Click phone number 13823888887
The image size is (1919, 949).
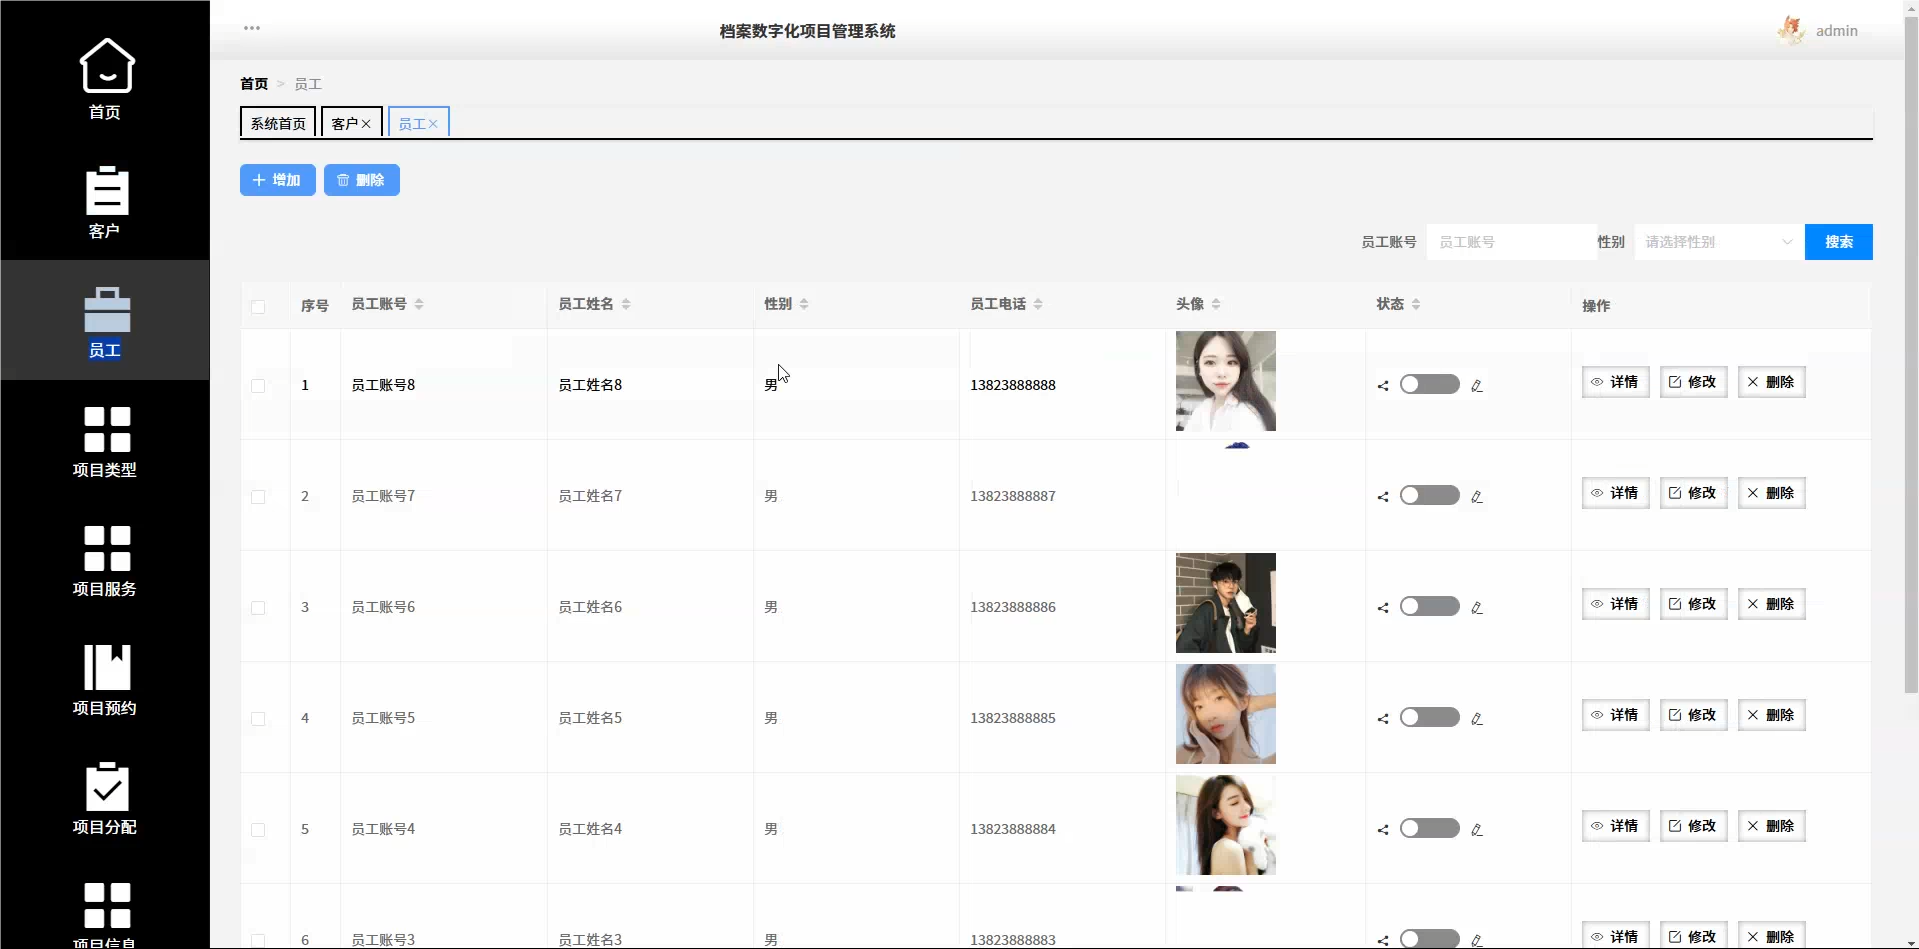pyautogui.click(x=1013, y=496)
